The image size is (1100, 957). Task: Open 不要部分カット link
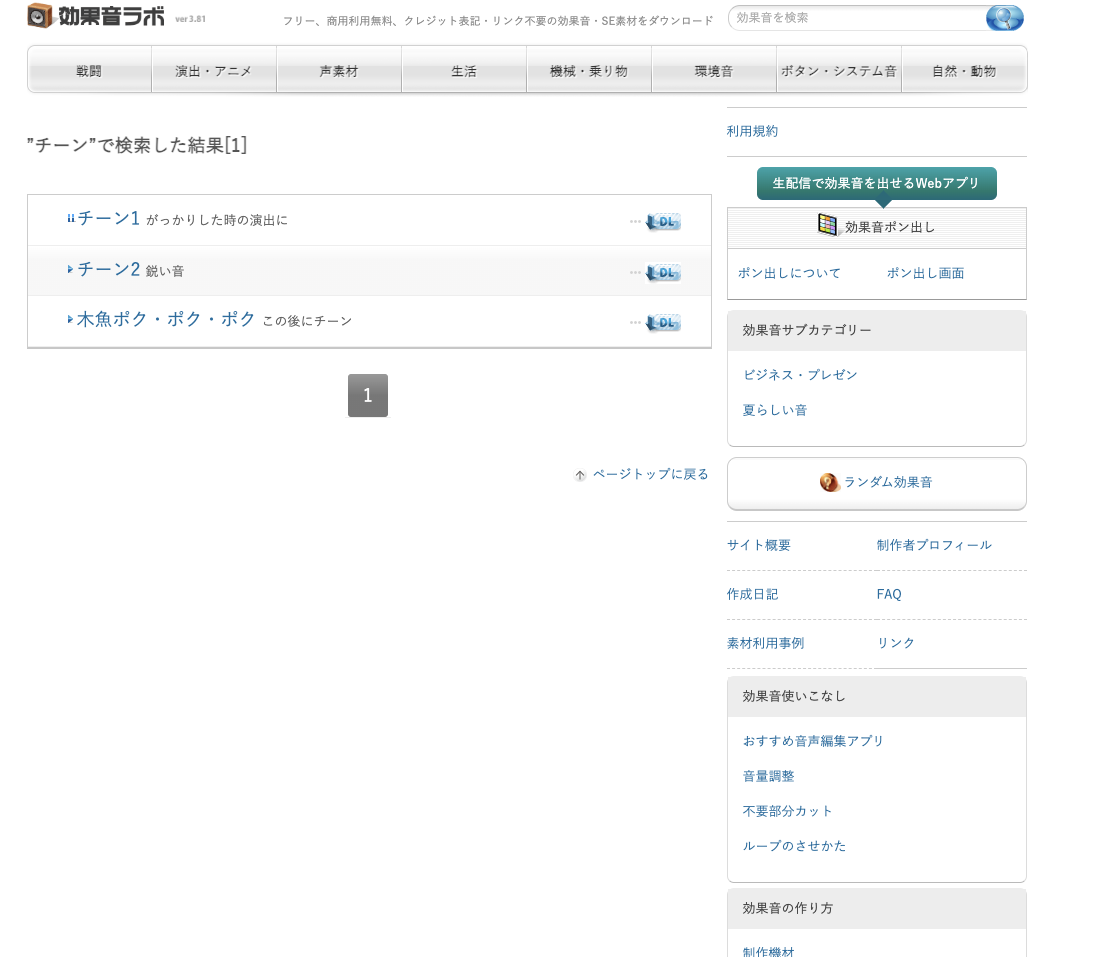pos(787,811)
